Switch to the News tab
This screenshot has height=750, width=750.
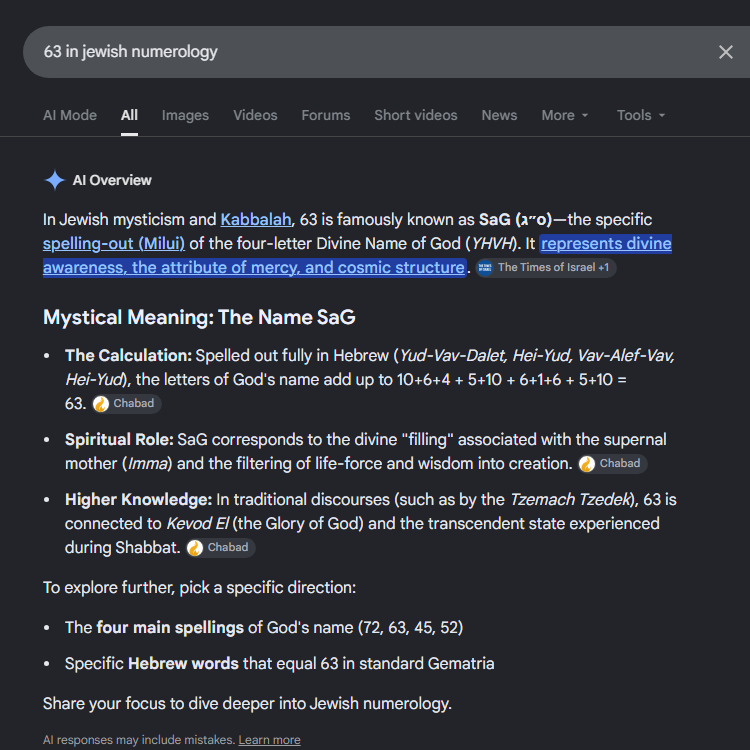pyautogui.click(x=499, y=115)
